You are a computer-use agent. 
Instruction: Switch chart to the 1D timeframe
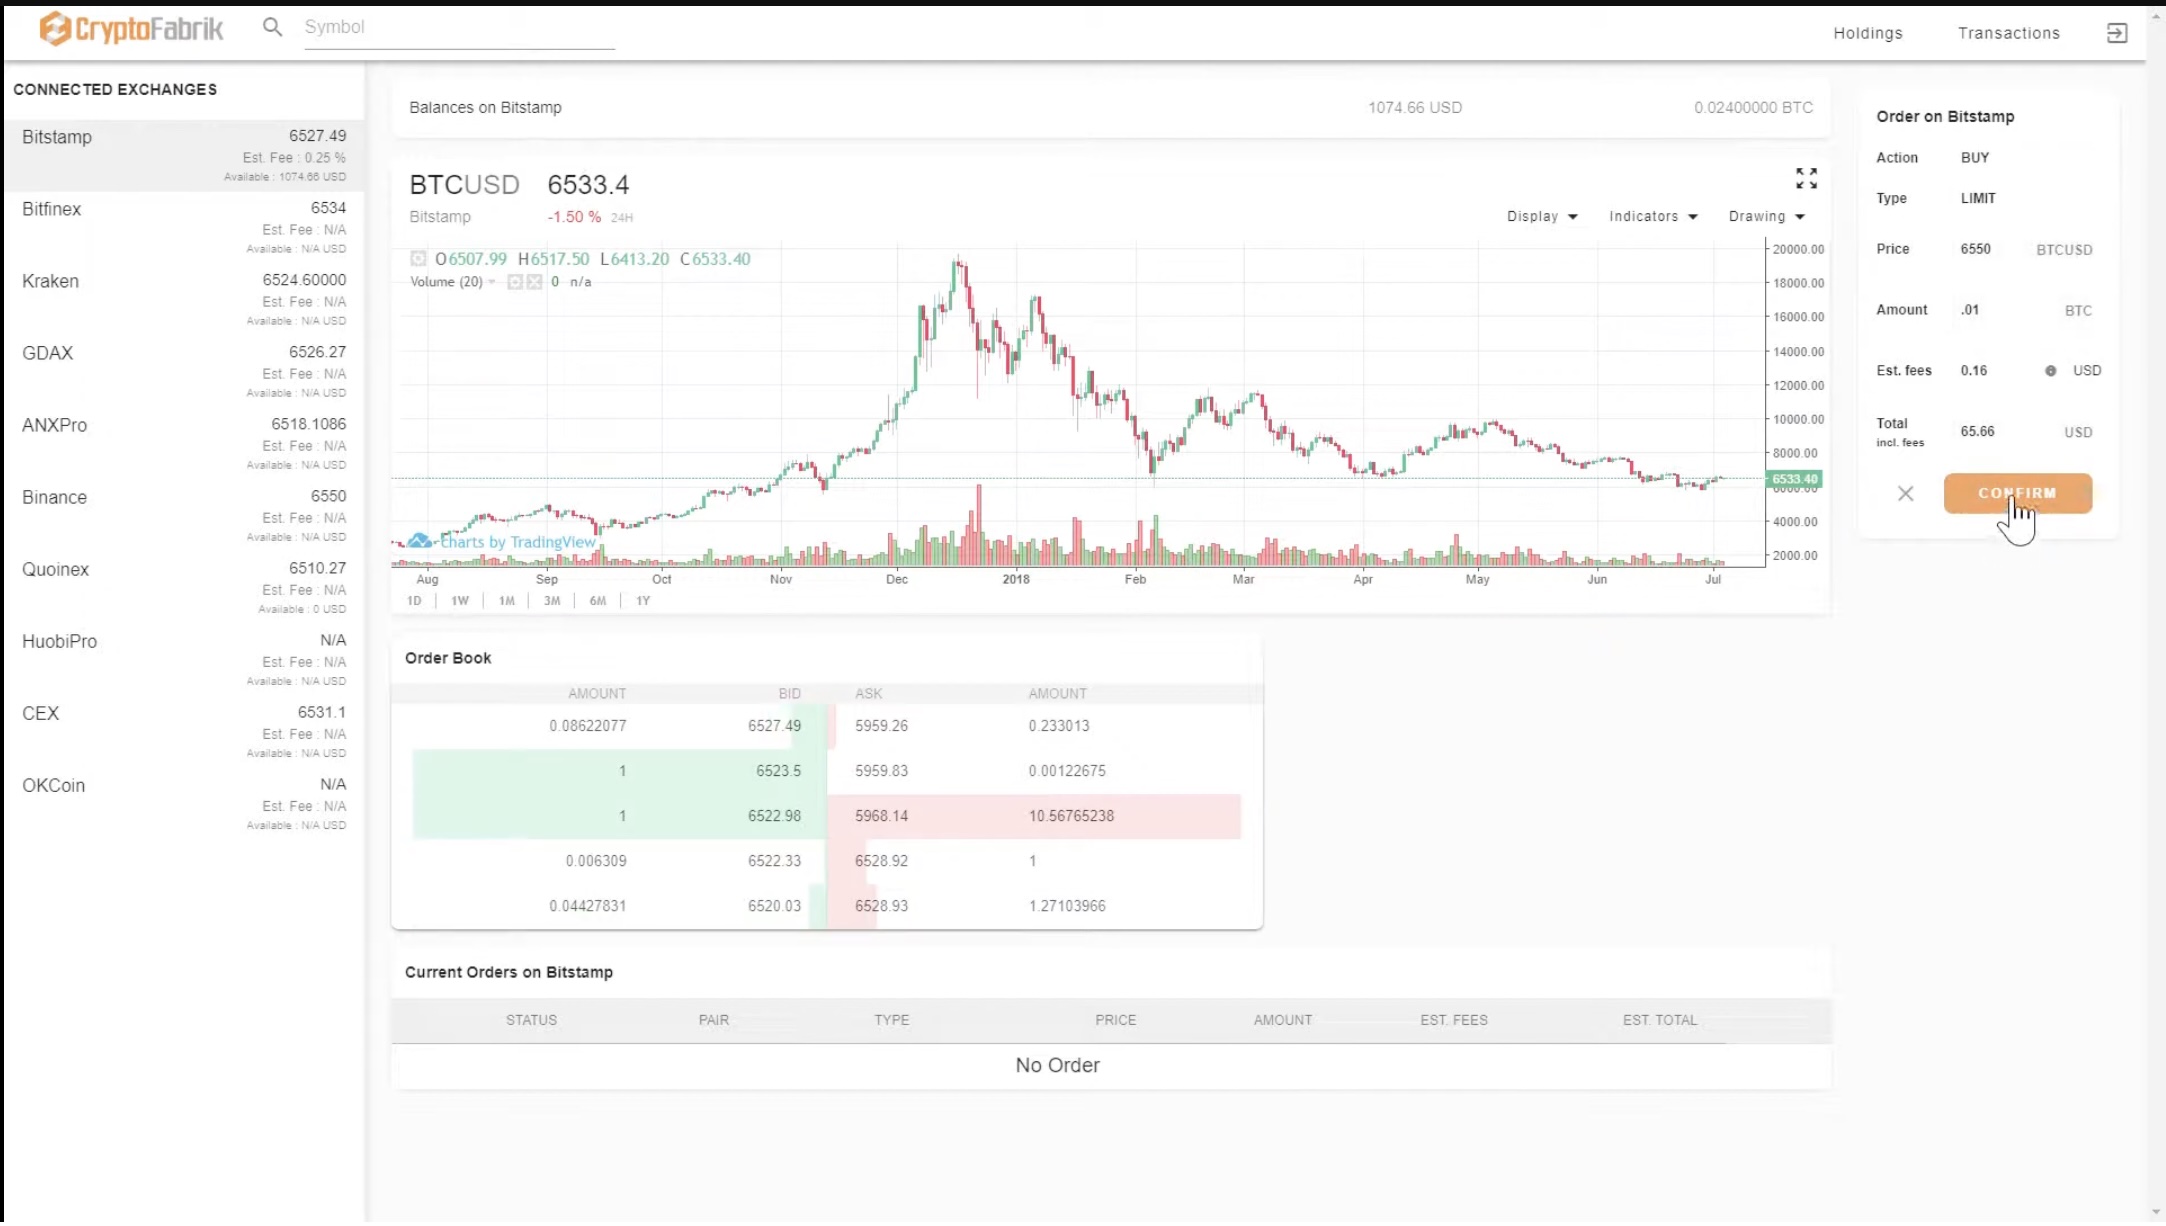414,600
